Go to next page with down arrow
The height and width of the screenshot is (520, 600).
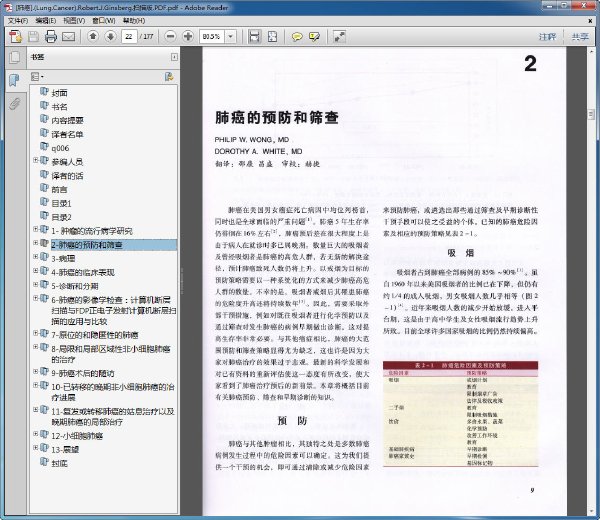(x=111, y=36)
